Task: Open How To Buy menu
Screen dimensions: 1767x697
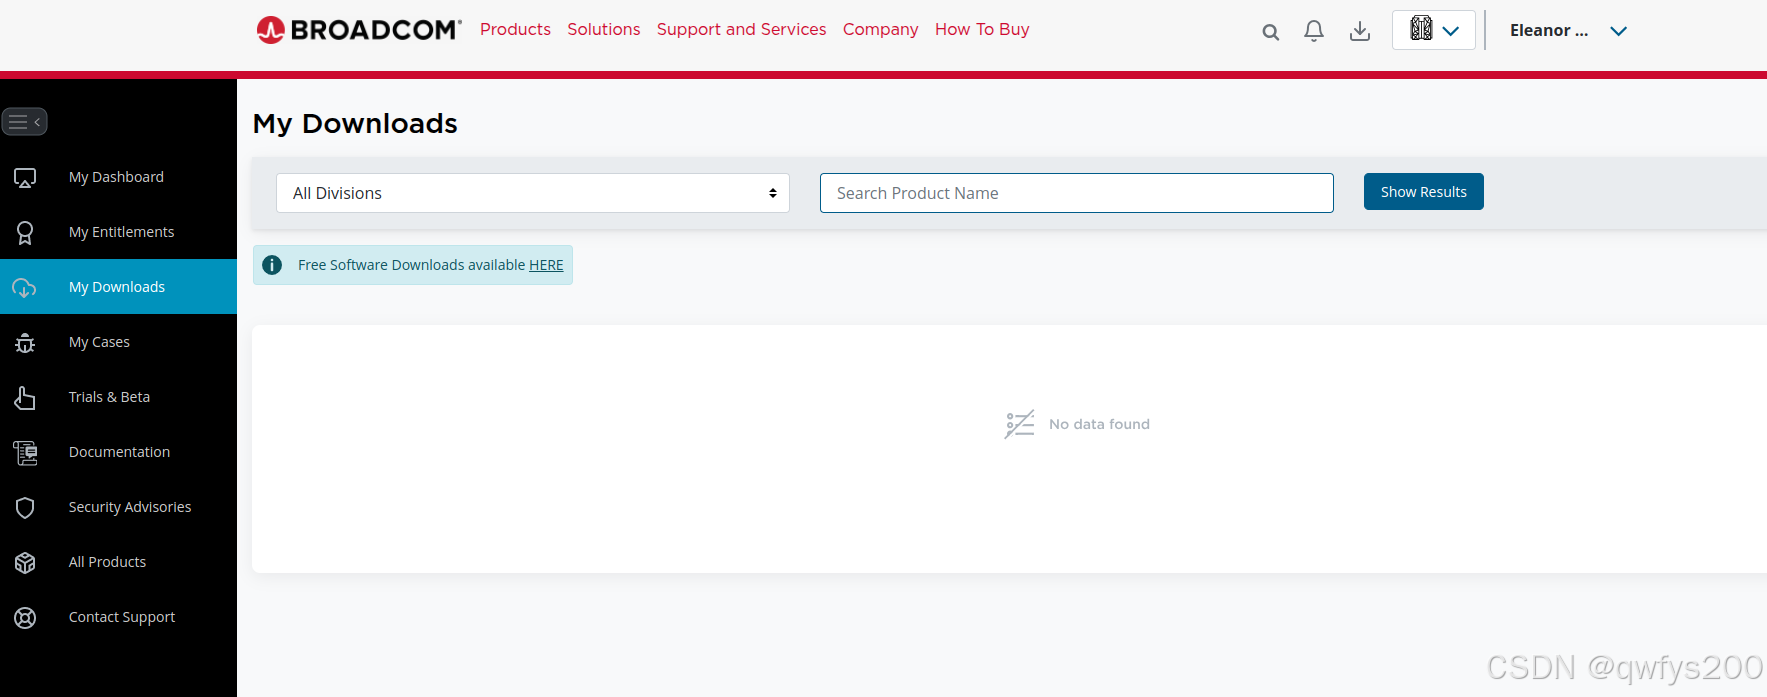Action: (x=982, y=30)
